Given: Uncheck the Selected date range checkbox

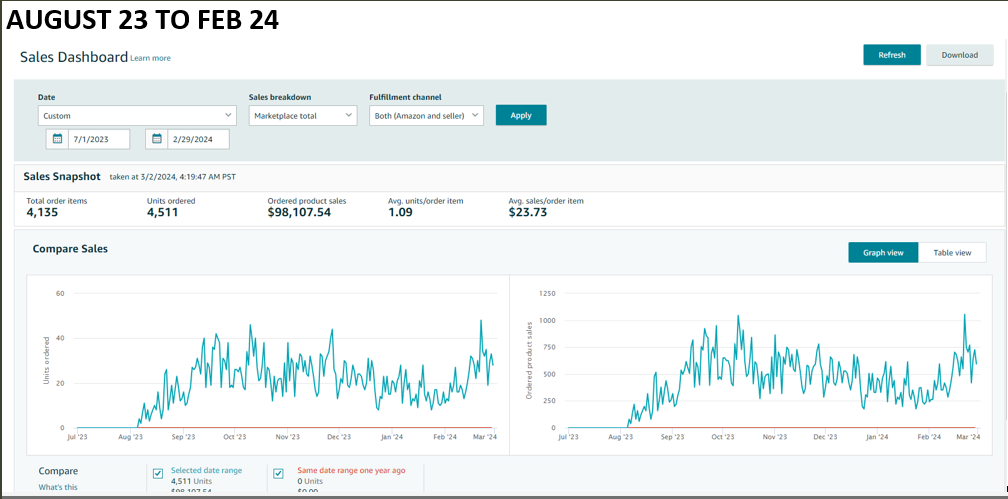Looking at the screenshot, I should pyautogui.click(x=158, y=473).
